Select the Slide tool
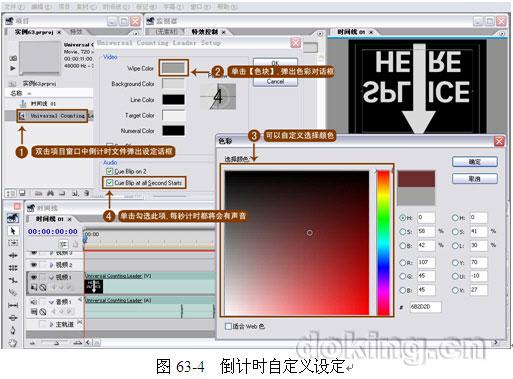Screen dimensions: 513x379 [13, 318]
